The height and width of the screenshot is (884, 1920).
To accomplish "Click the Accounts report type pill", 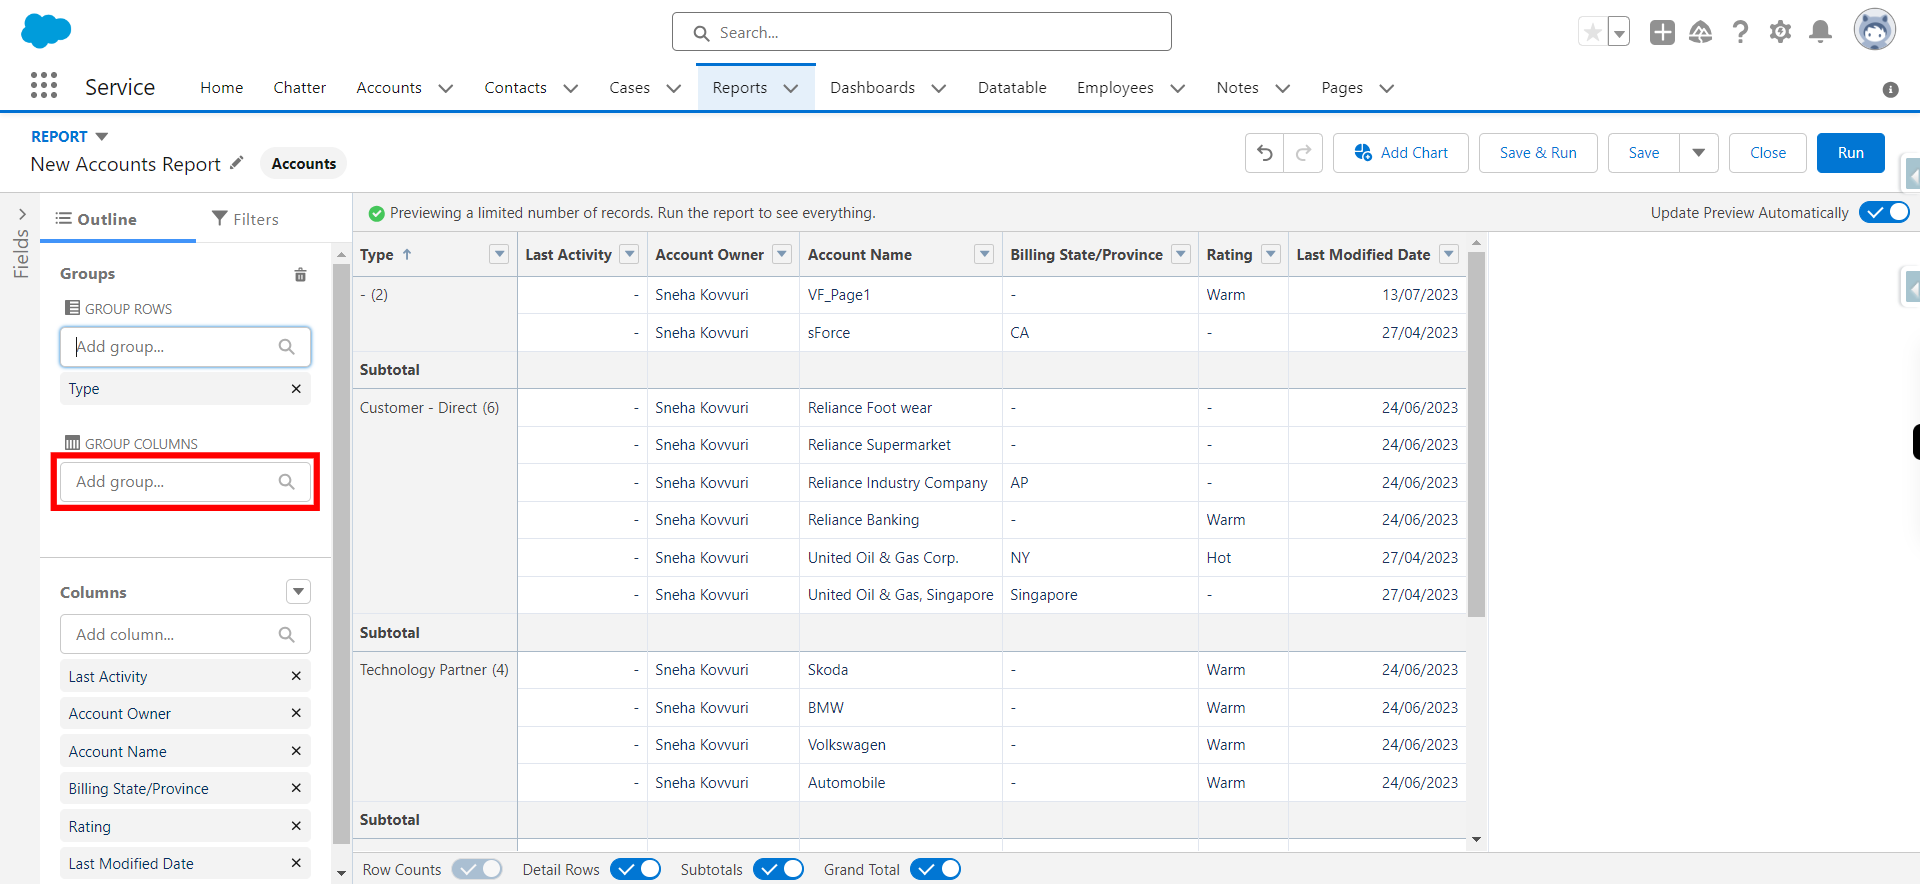I will pyautogui.click(x=304, y=163).
